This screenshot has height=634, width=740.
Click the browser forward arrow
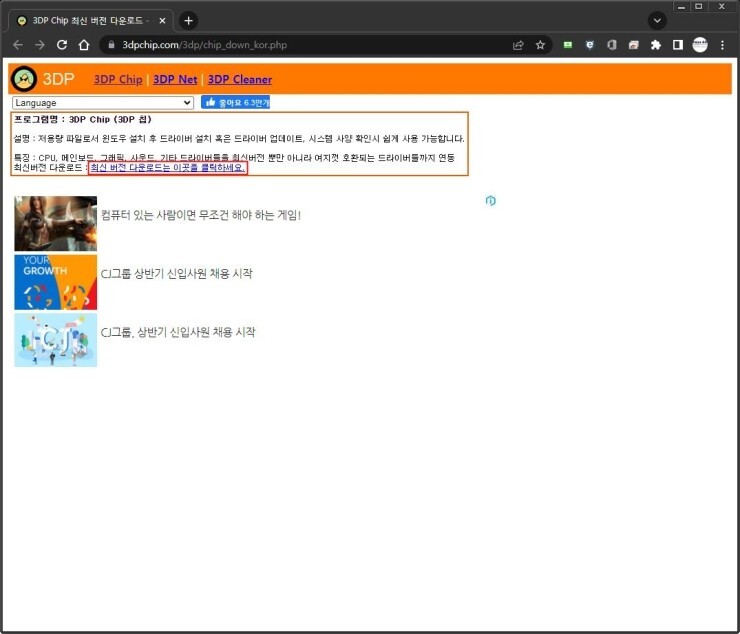pos(40,45)
